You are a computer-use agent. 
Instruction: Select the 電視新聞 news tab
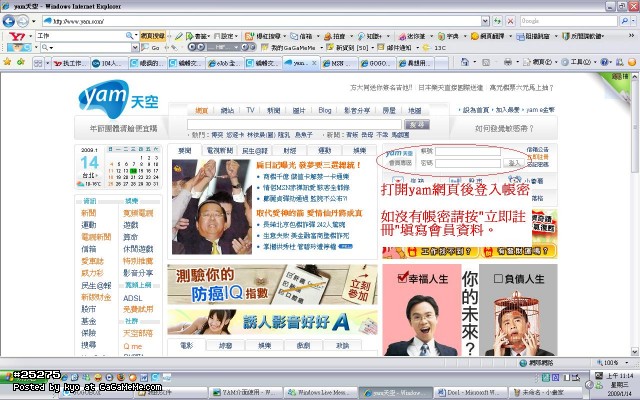pyautogui.click(x=220, y=151)
